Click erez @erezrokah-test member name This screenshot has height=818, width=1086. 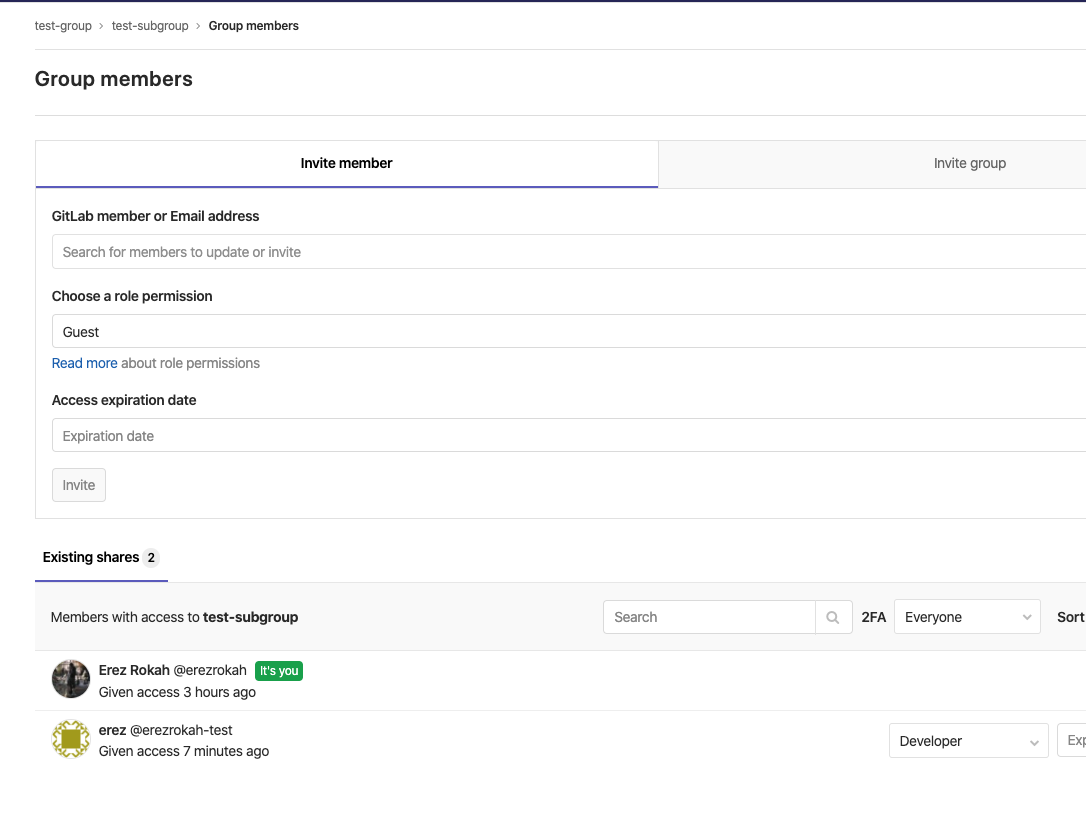pos(166,730)
